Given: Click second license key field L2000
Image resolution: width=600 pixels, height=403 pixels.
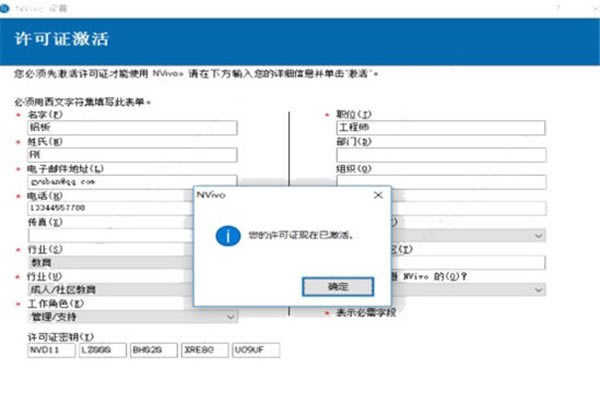Looking at the screenshot, I should [103, 350].
